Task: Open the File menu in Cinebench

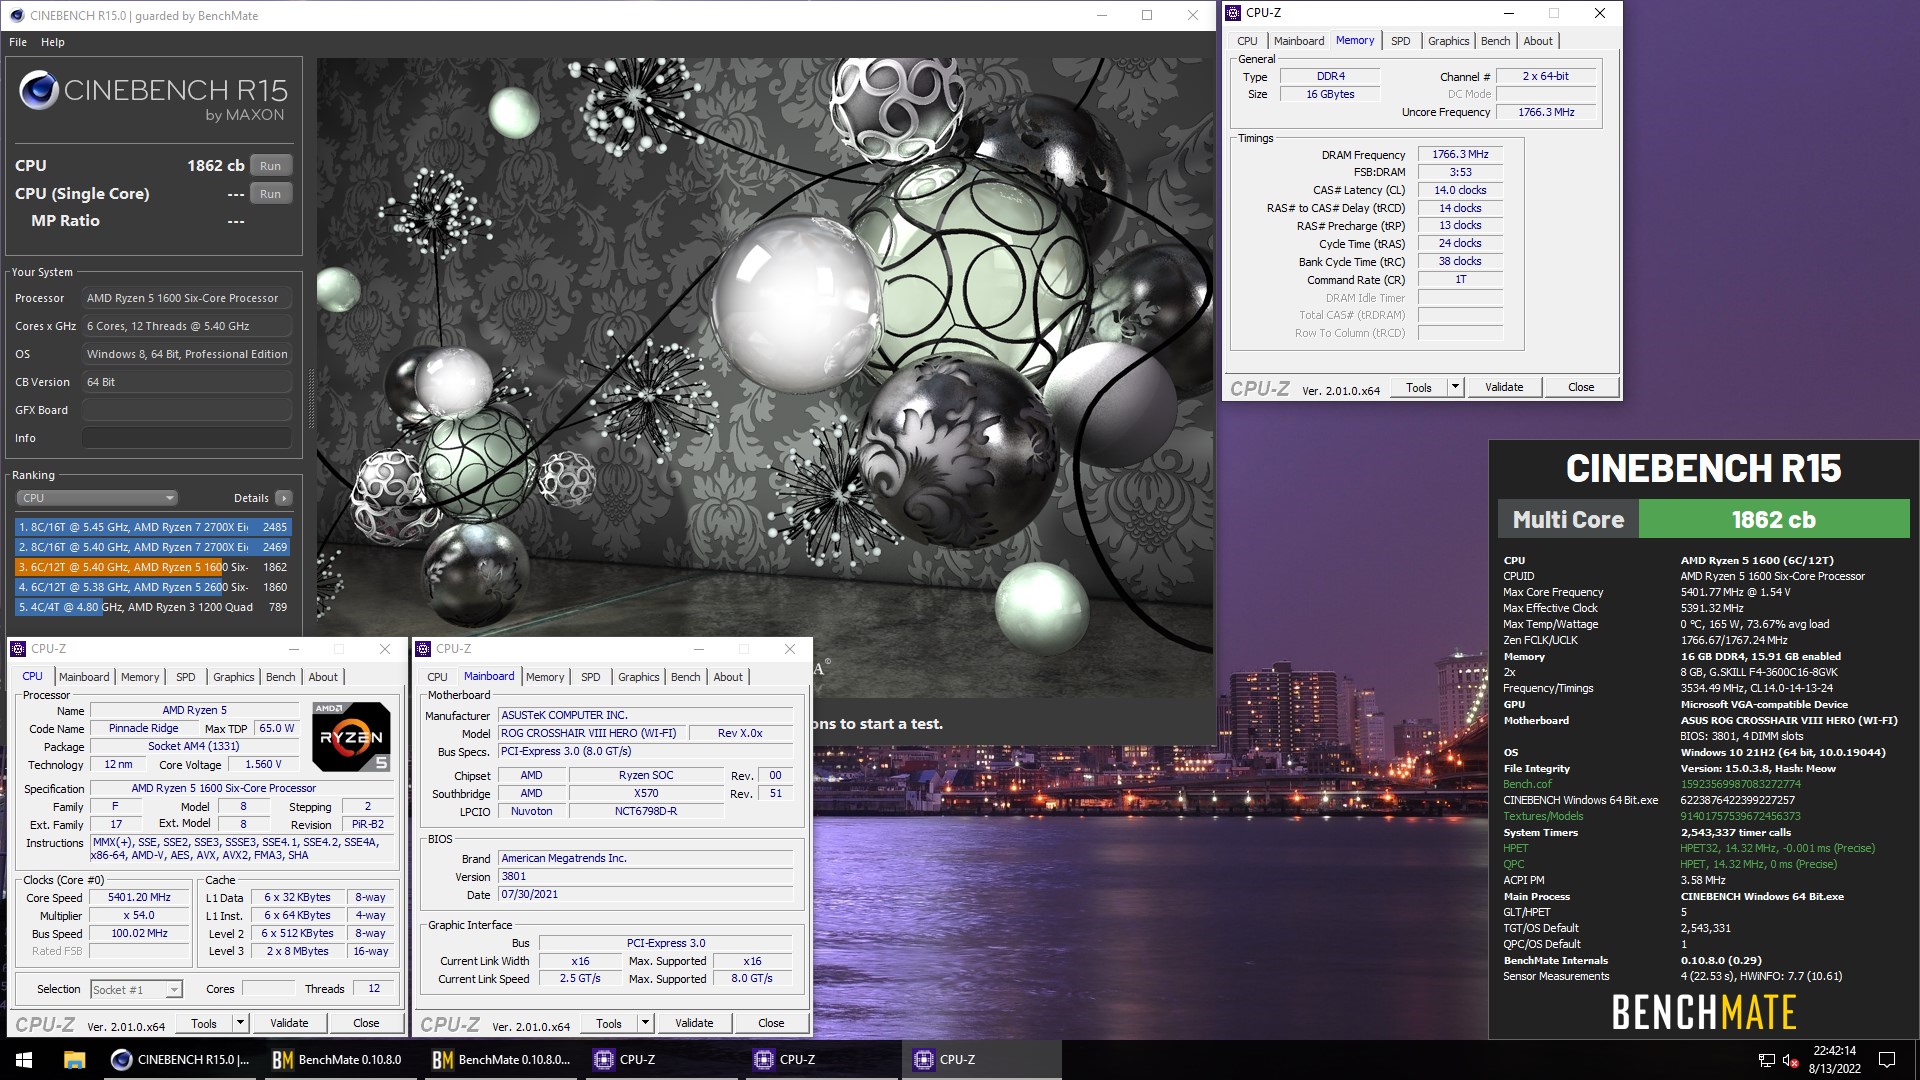Action: [x=18, y=42]
